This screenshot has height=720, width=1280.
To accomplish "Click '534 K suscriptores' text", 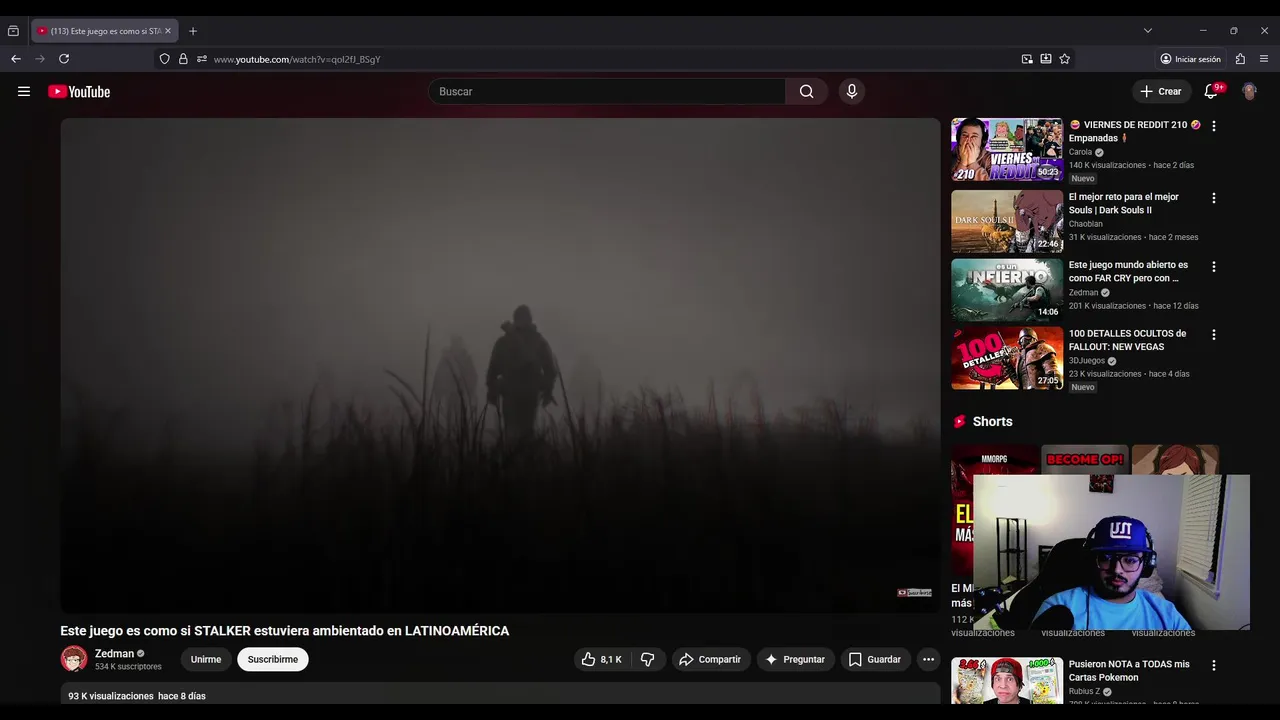I will point(128,667).
